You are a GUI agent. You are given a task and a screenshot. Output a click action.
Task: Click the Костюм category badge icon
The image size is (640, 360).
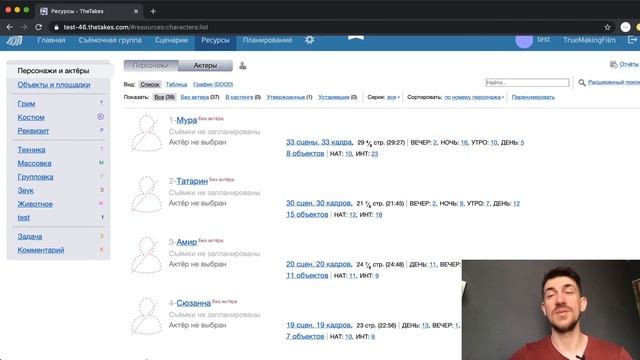coord(100,117)
